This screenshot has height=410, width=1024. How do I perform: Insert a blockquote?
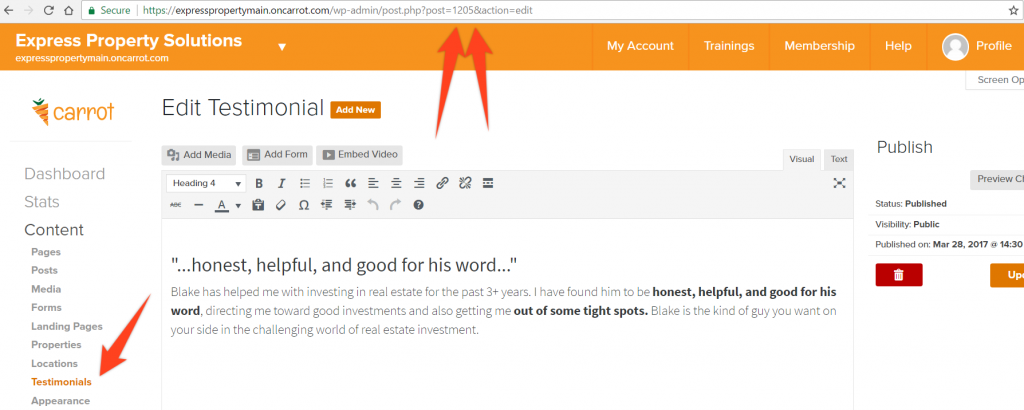click(350, 183)
